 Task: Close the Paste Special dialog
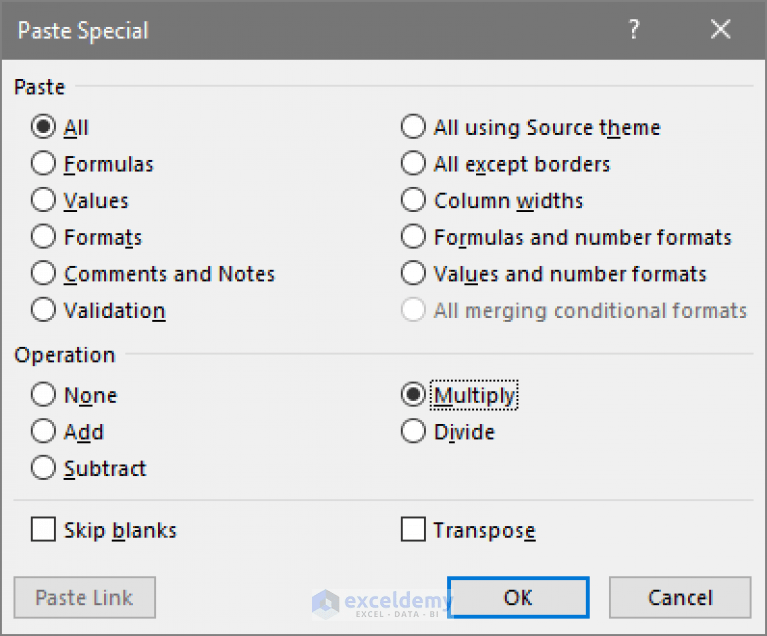(720, 30)
